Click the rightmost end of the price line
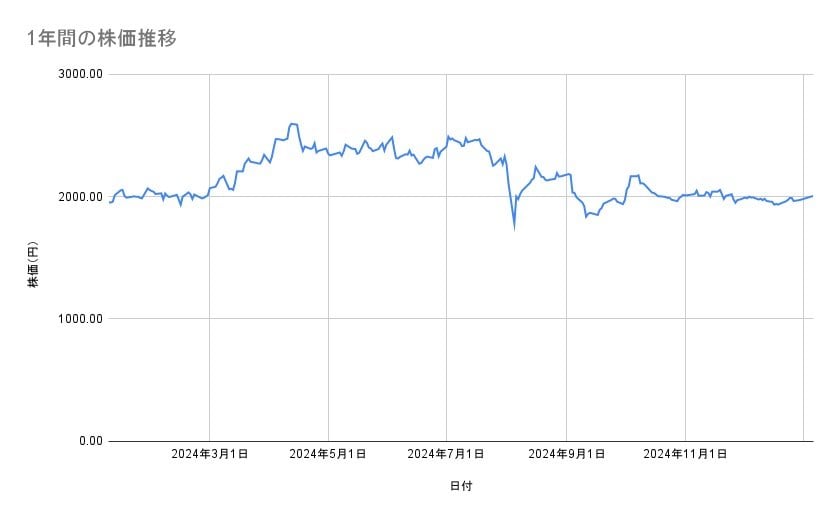The image size is (839, 519). point(812,196)
